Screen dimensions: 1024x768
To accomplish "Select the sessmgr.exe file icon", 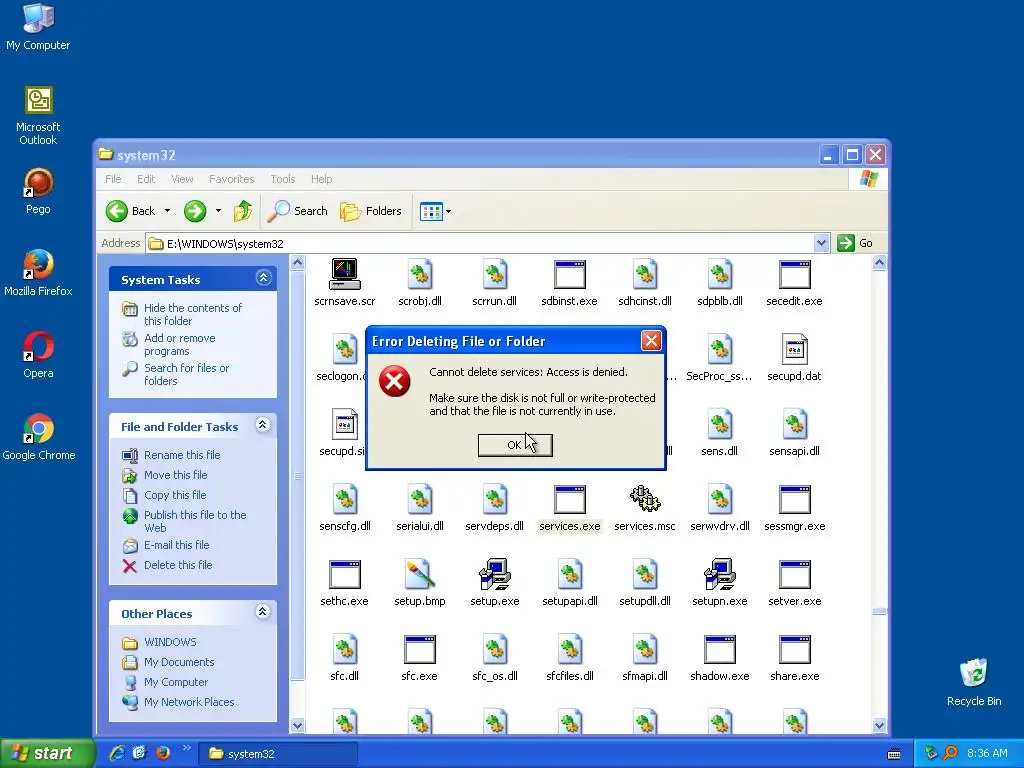I will click(795, 500).
